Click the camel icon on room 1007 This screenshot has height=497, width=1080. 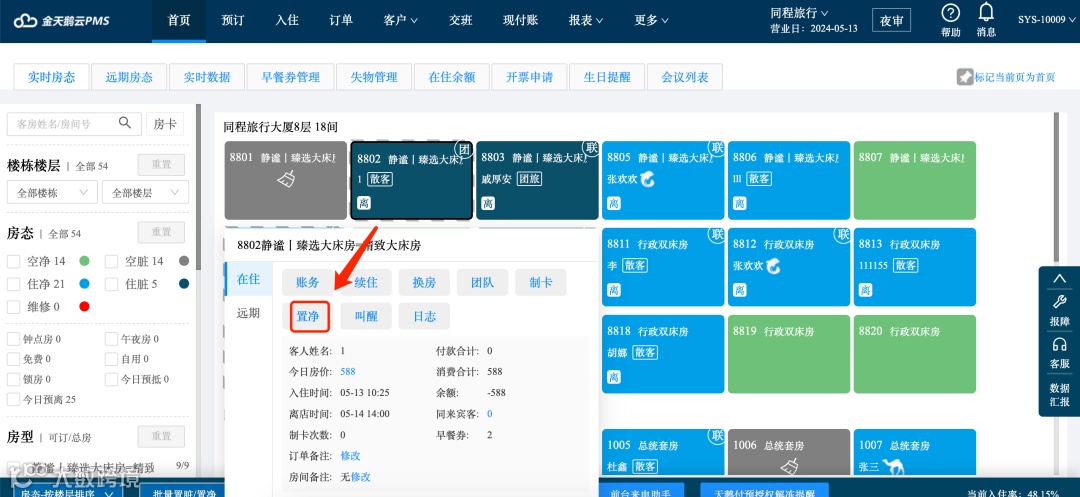[893, 467]
